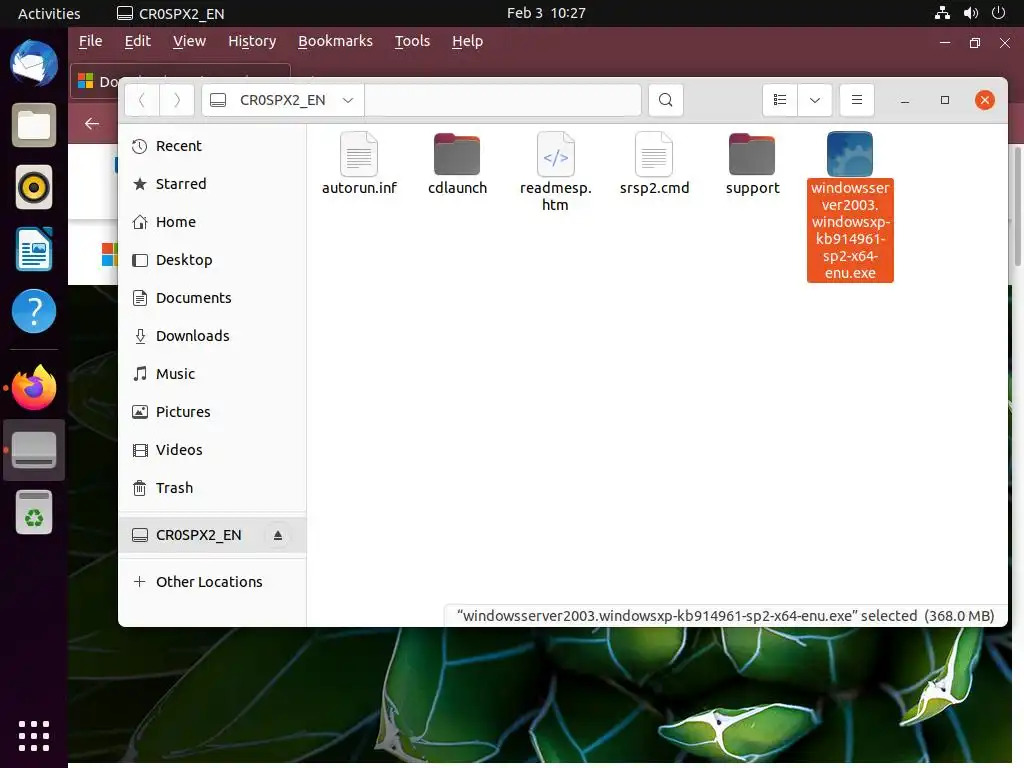
Task: Select the srsp2.cmd file
Action: pos(654,163)
